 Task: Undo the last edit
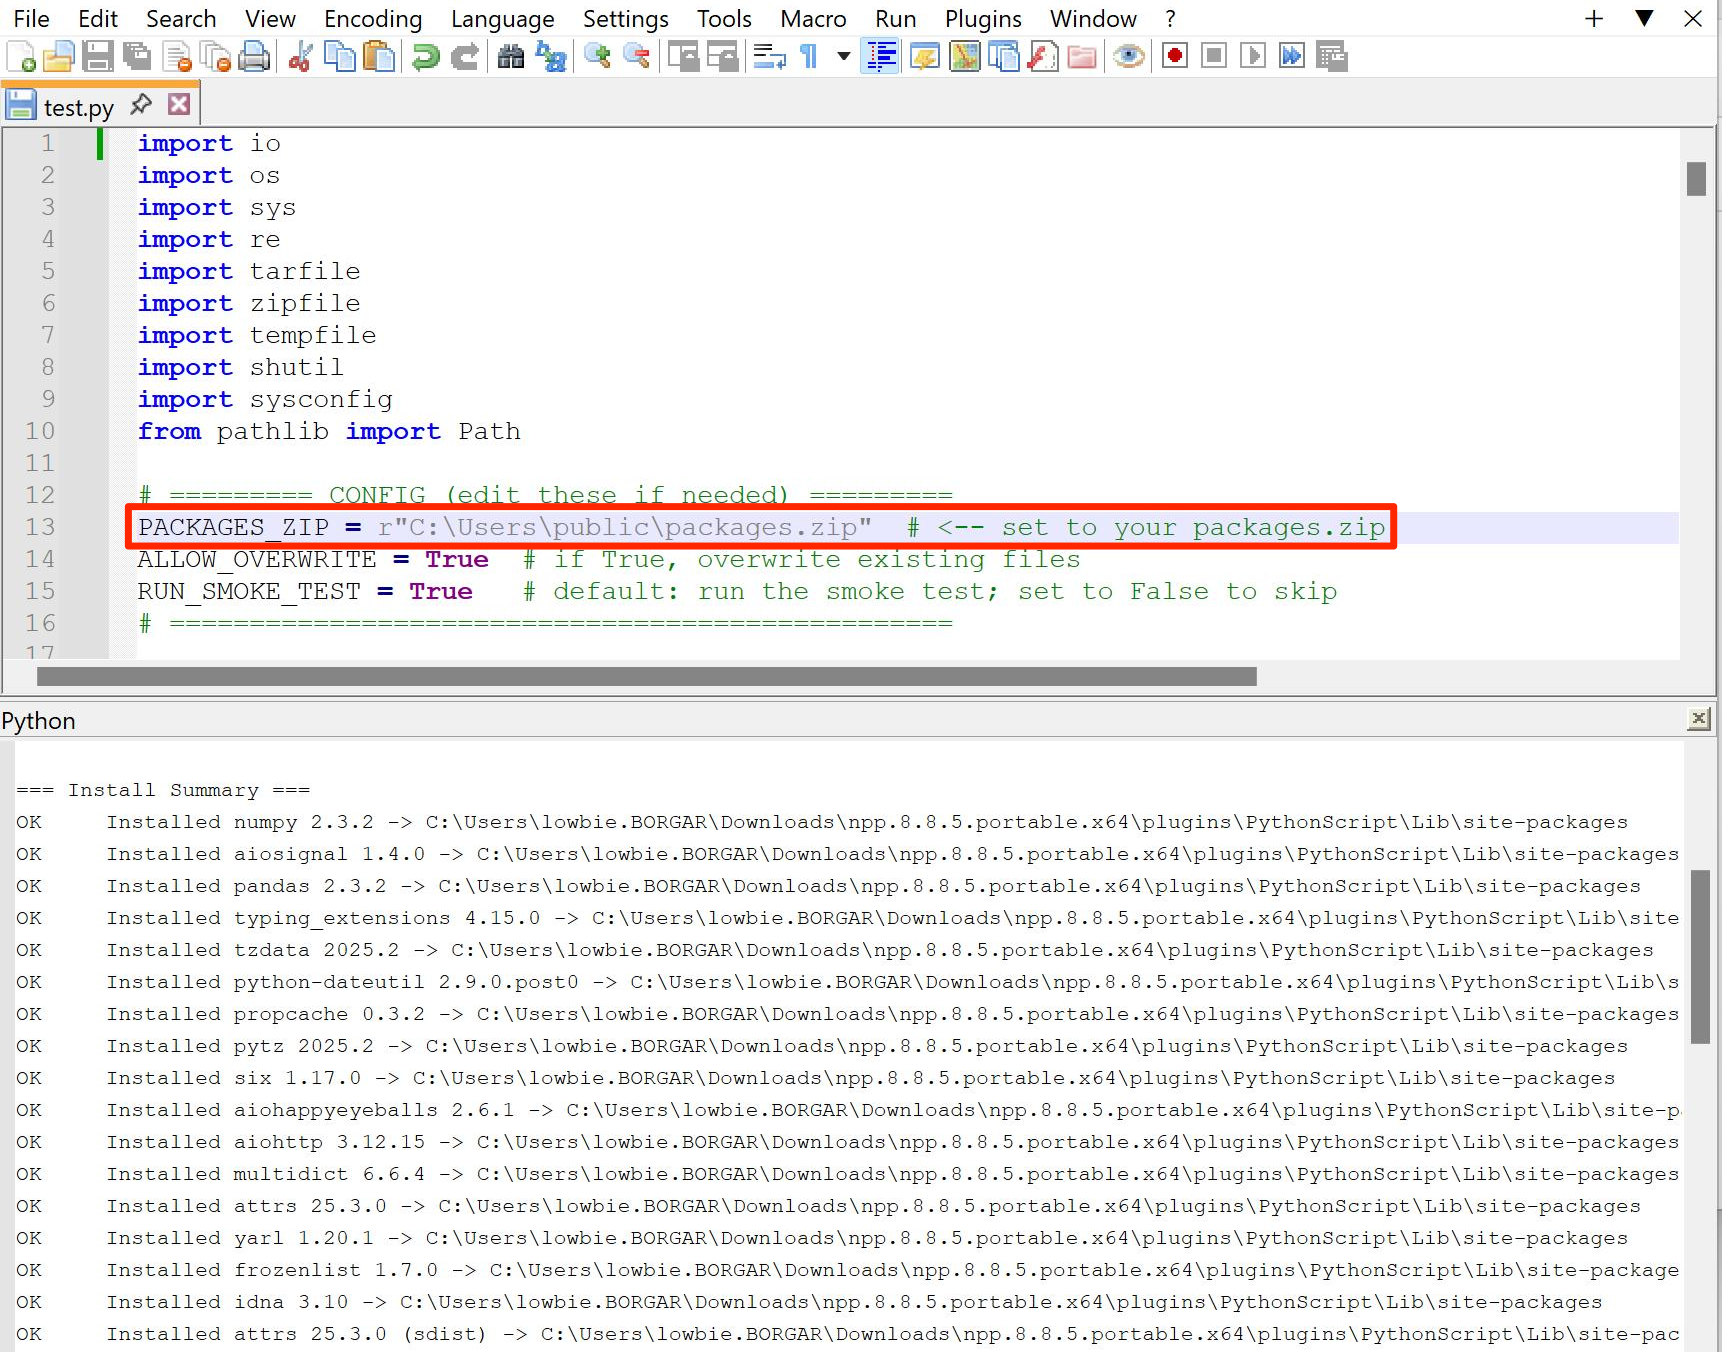tap(425, 56)
